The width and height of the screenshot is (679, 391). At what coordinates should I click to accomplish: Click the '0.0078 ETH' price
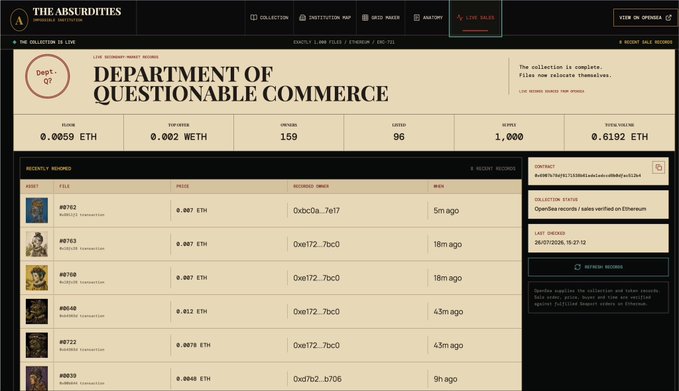click(193, 346)
